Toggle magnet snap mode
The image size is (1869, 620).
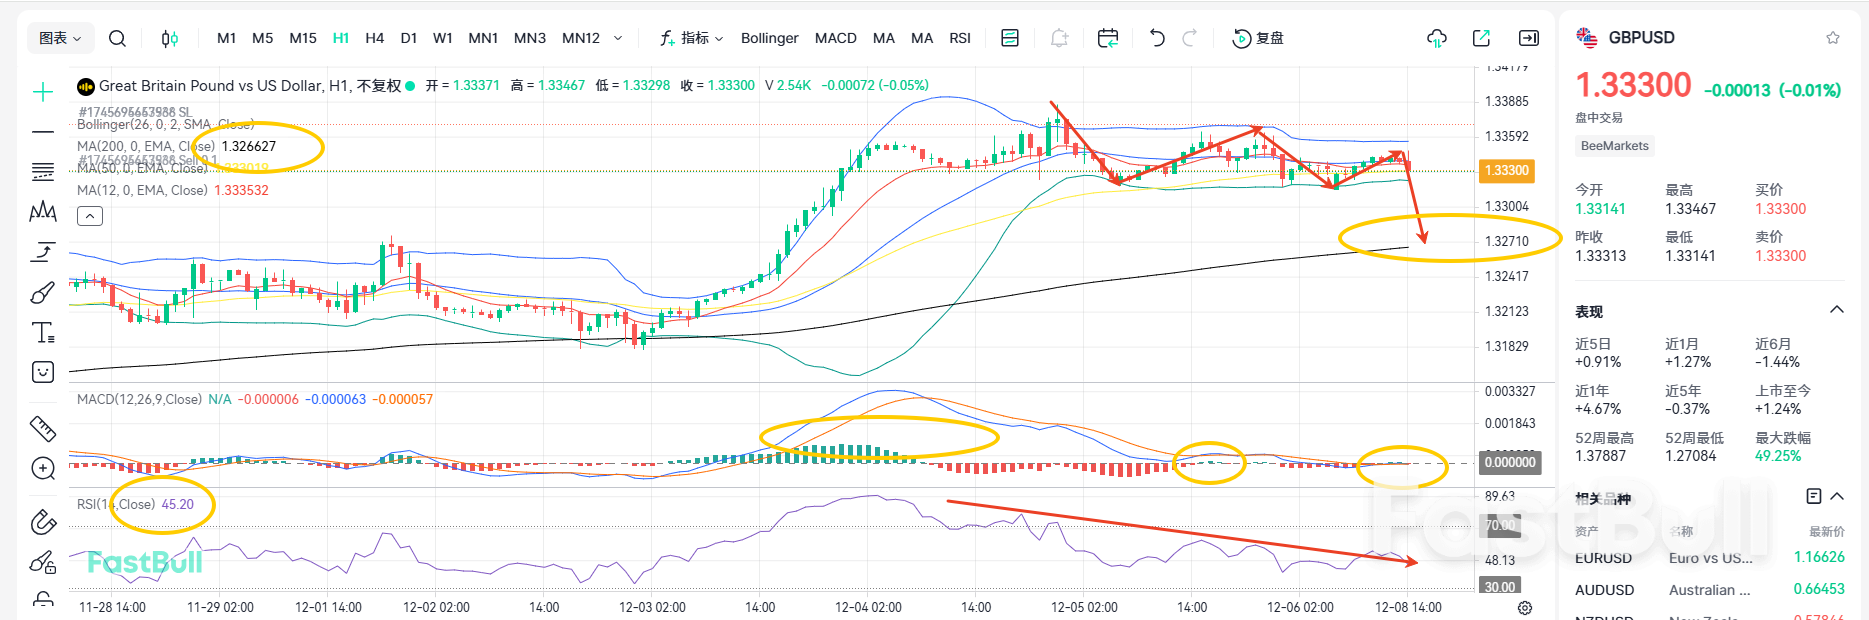click(43, 521)
